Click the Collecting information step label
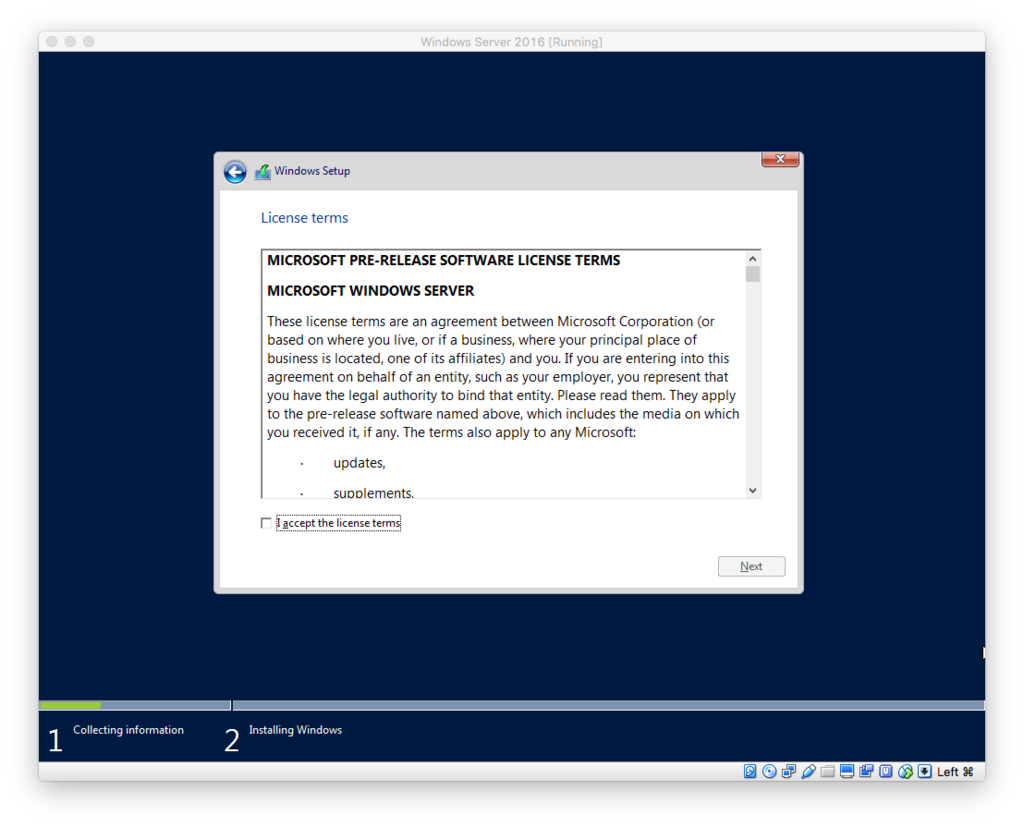The image size is (1024, 827). pyautogui.click(x=128, y=730)
